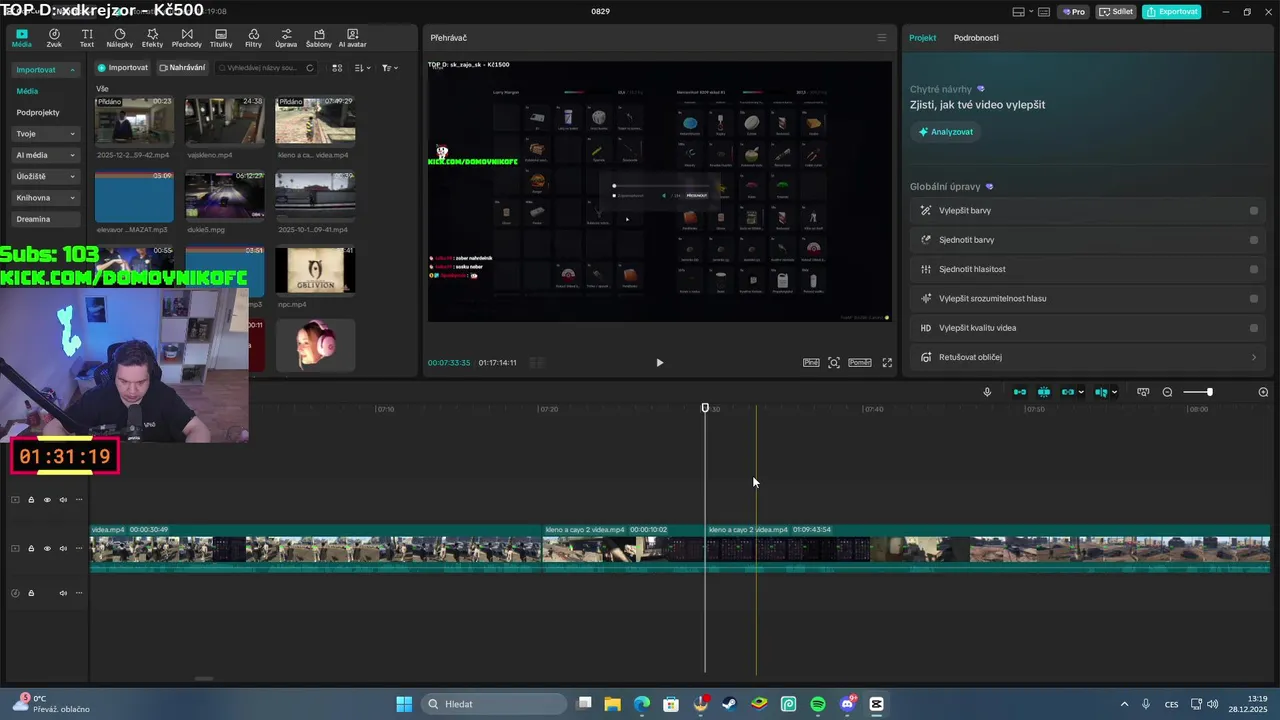Click the Analyzovat button
The width and height of the screenshot is (1280, 720).
pyautogui.click(x=946, y=132)
